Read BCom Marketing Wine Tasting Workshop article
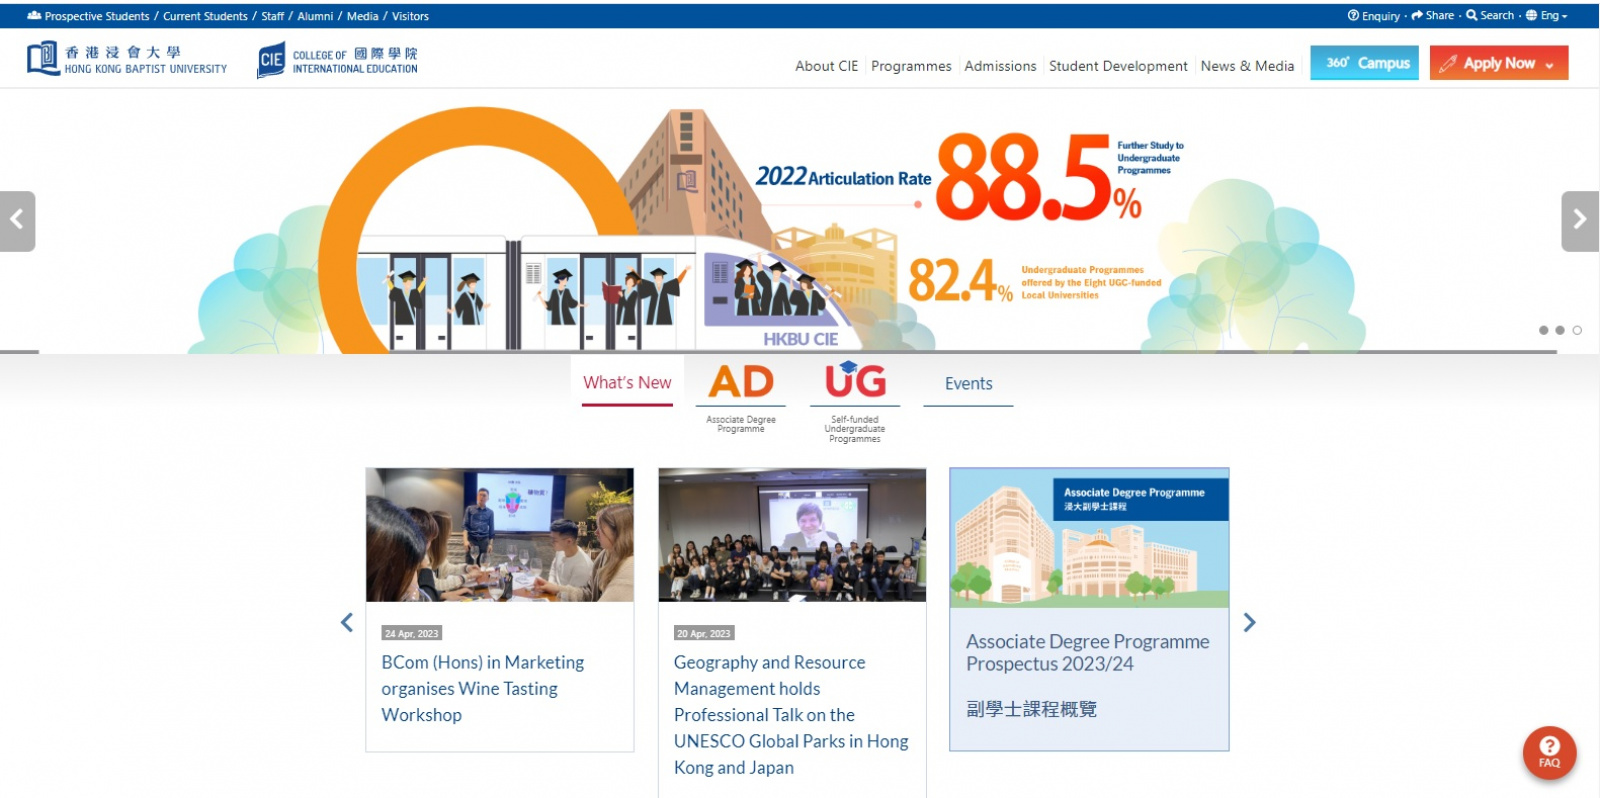1600x798 pixels. tap(483, 688)
